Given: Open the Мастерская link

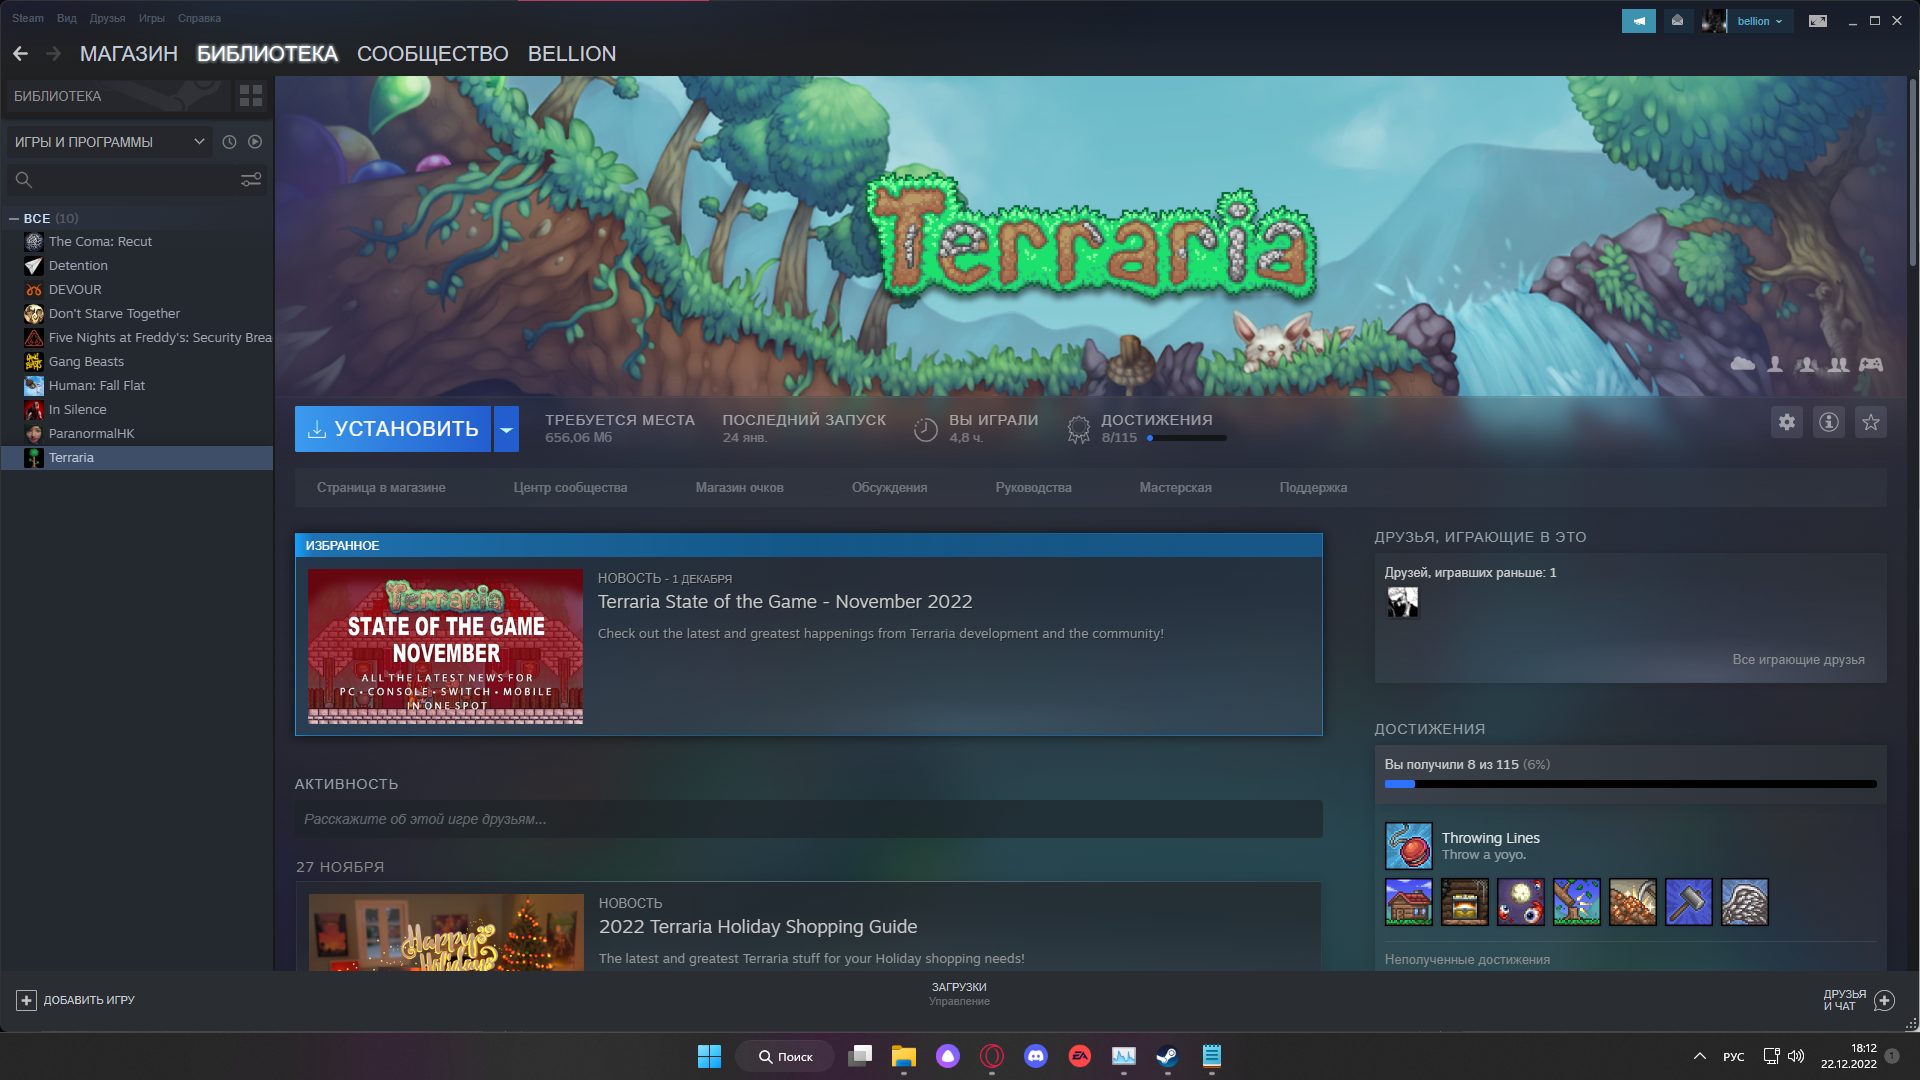Looking at the screenshot, I should click(x=1175, y=488).
